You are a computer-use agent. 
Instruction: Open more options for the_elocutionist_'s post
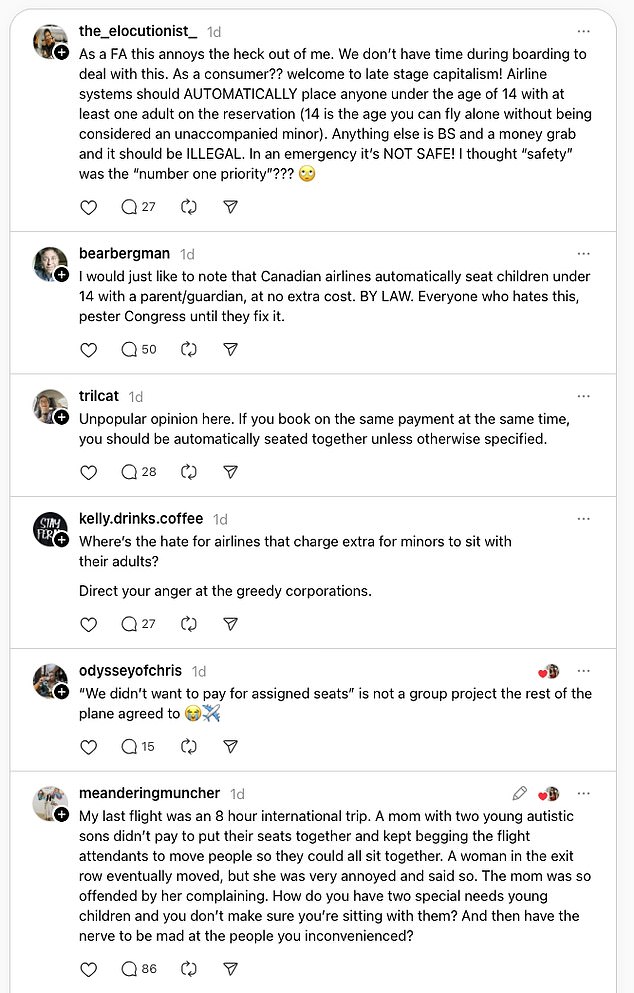click(583, 33)
